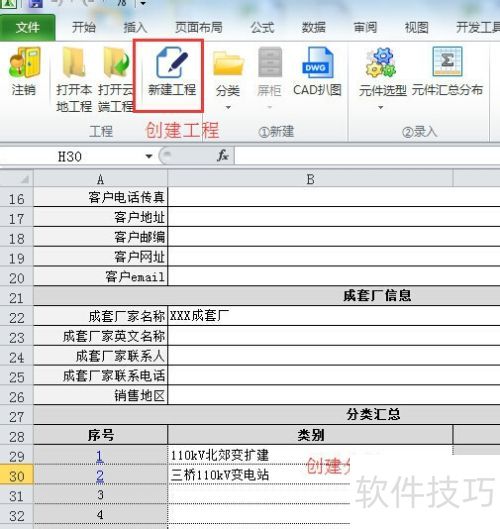Select cell with number 3 in row 31

(x=101, y=495)
